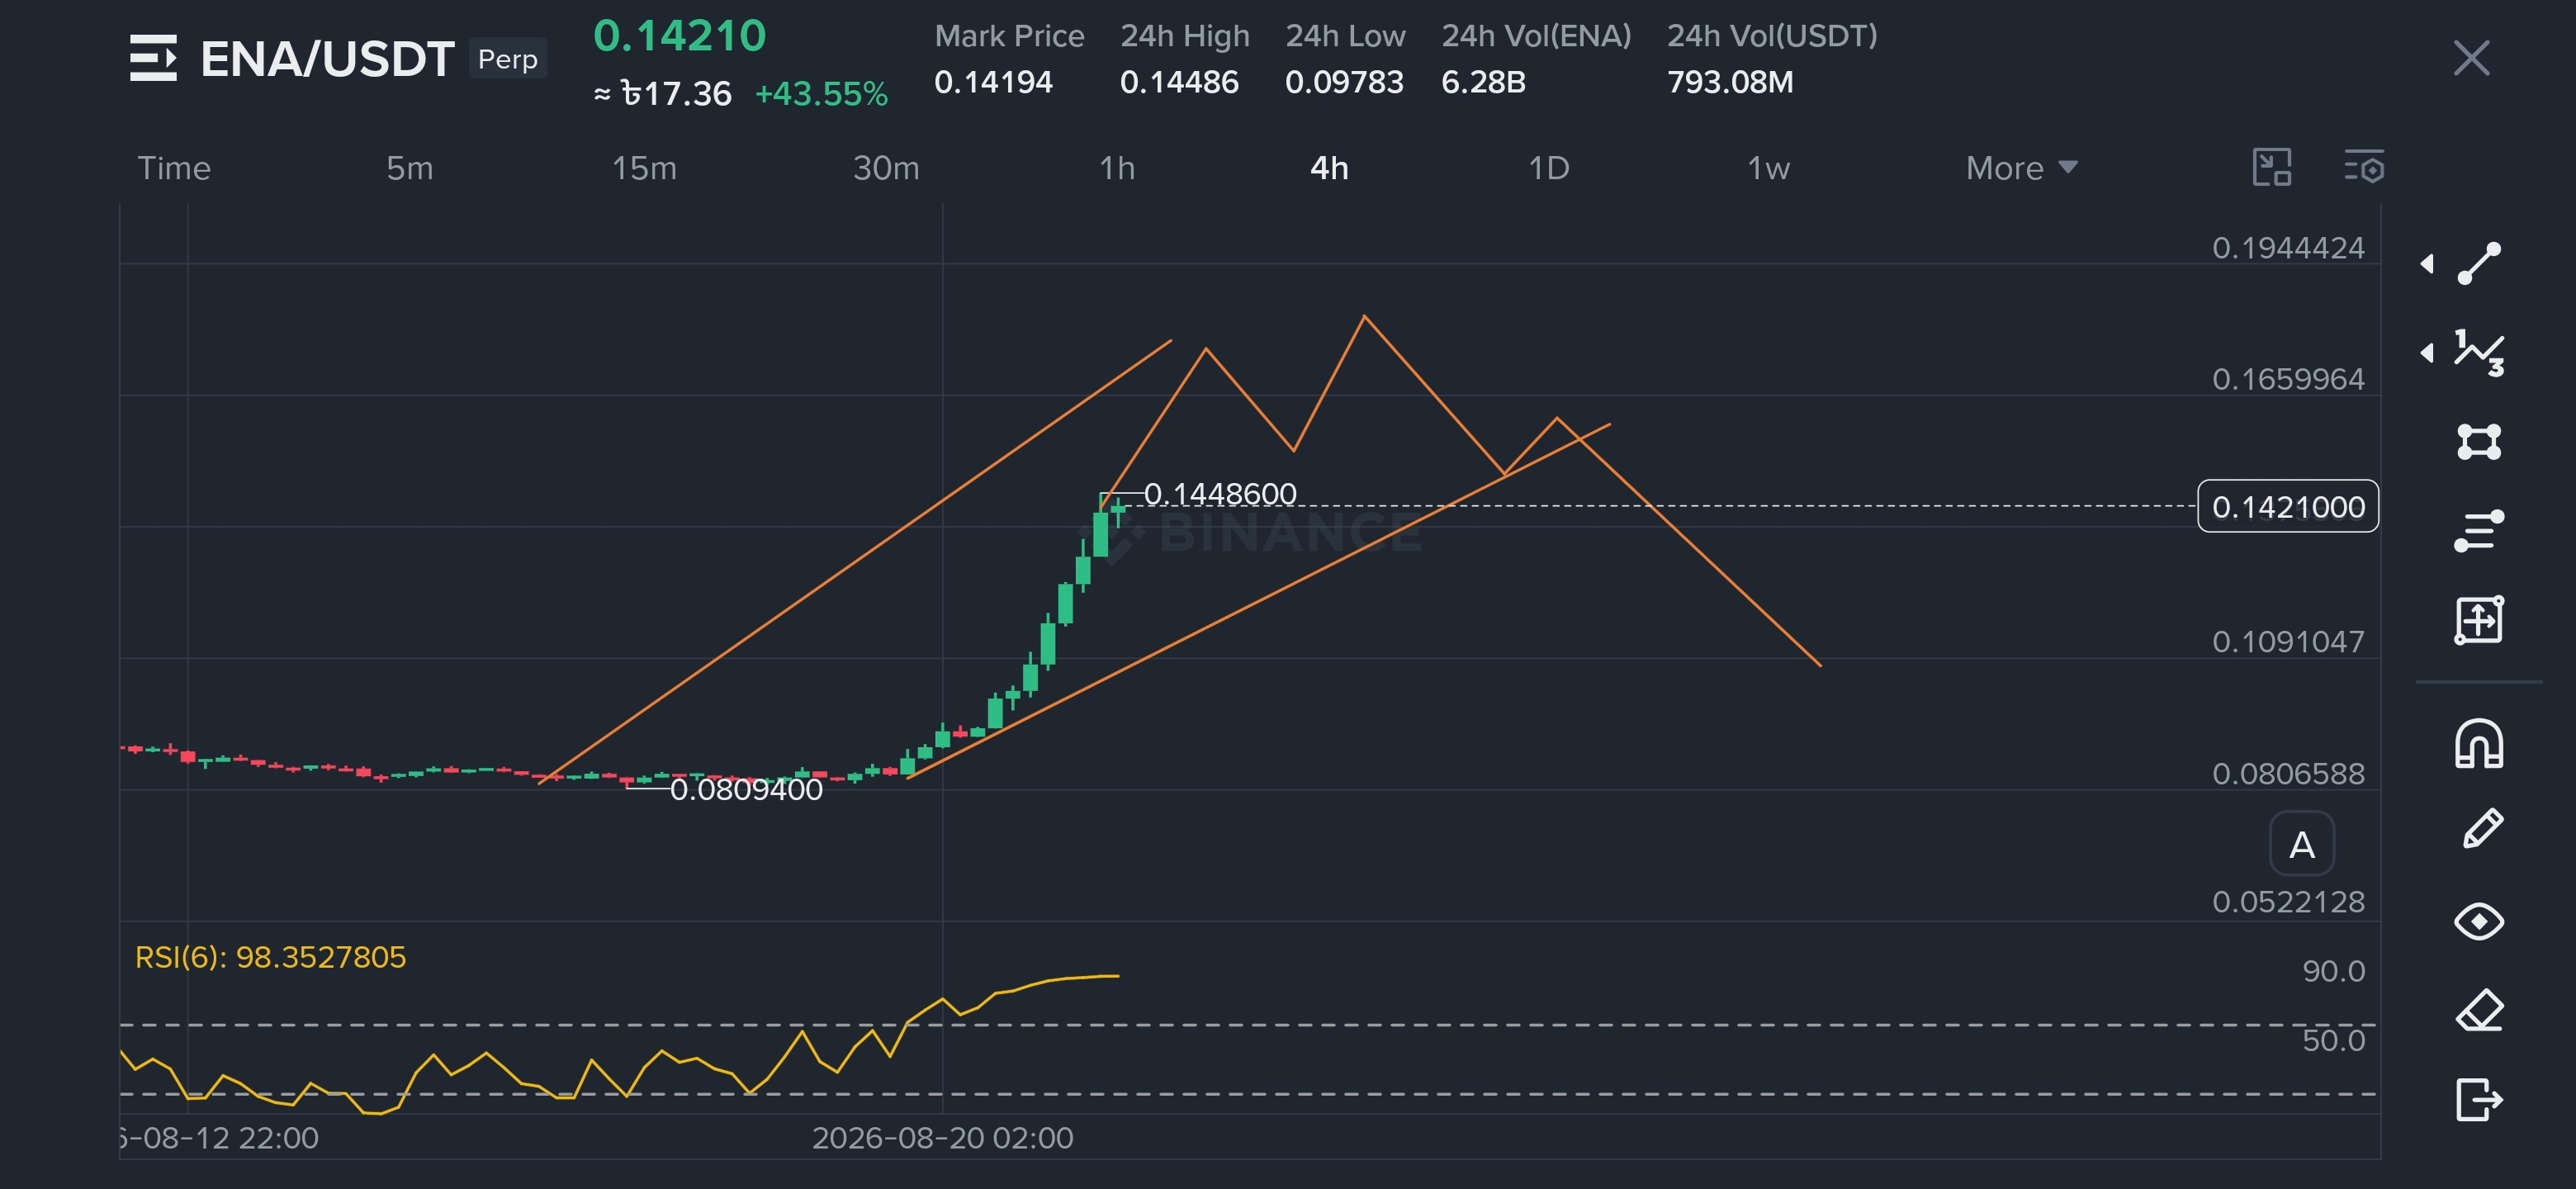Viewport: 2576px width, 1189px height.
Task: Expand trend line tool options arrow
Action: 2427,264
